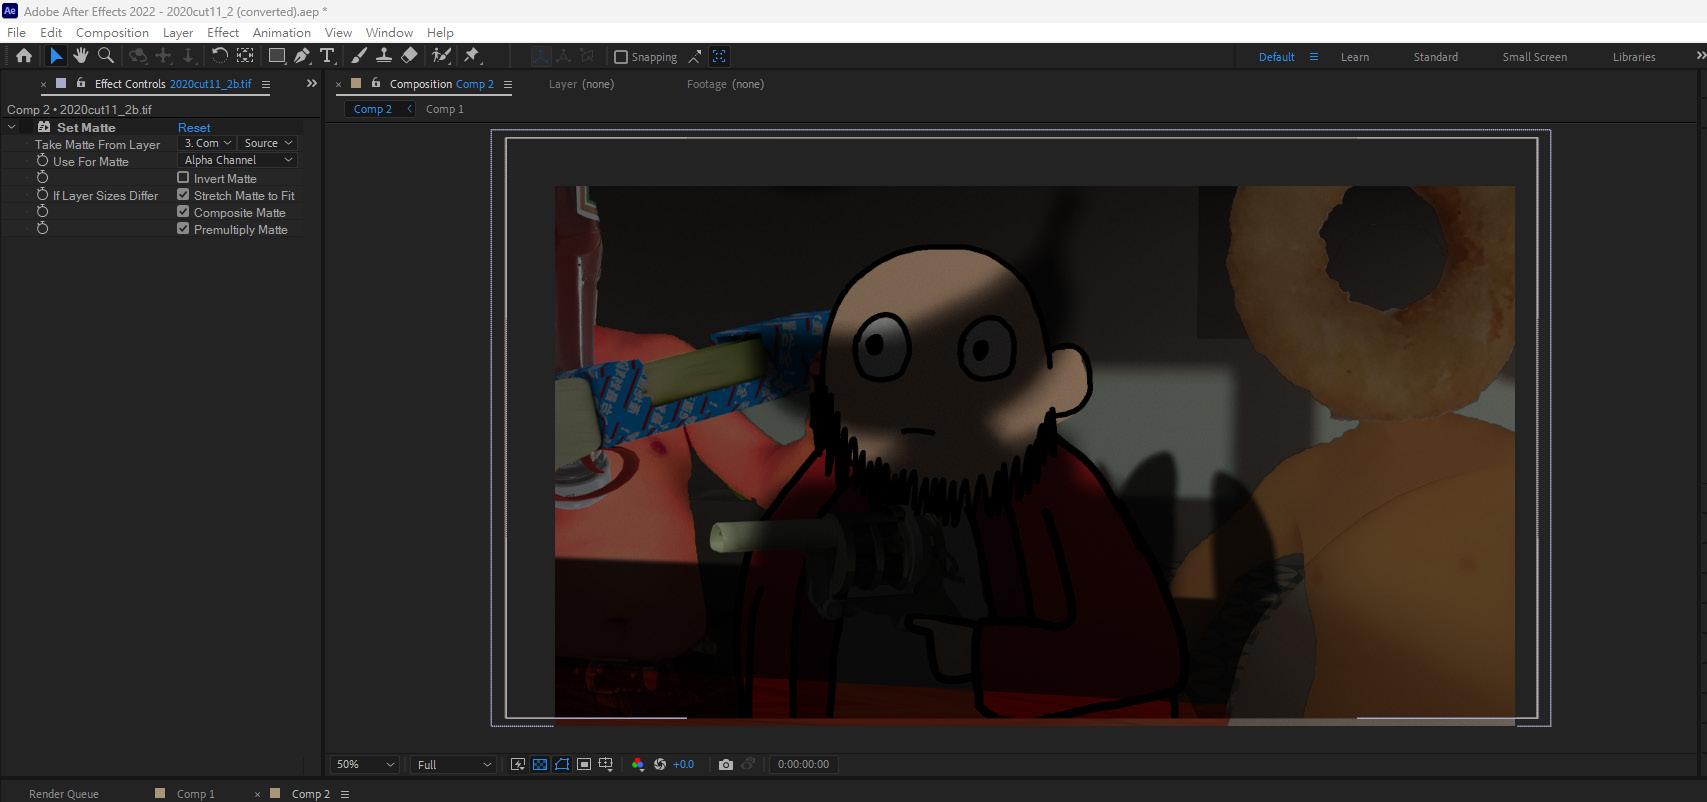
Task: Select the Clone Stamp tool
Action: (x=384, y=56)
